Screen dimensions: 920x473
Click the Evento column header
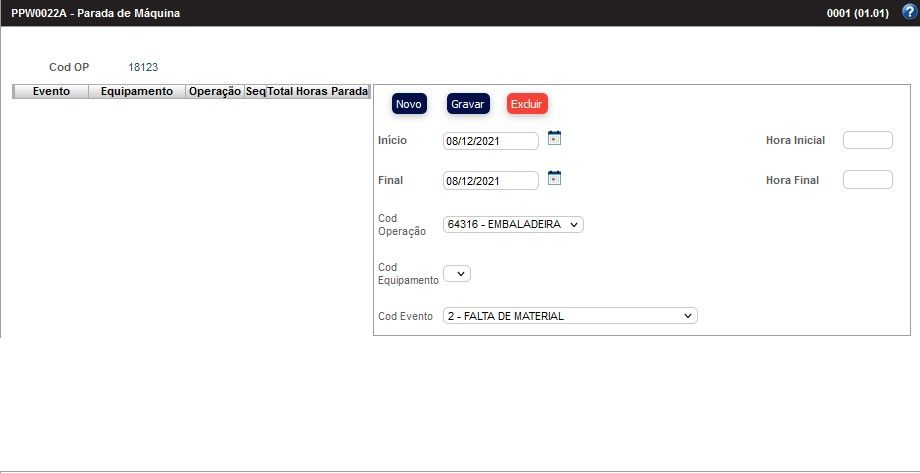click(51, 91)
